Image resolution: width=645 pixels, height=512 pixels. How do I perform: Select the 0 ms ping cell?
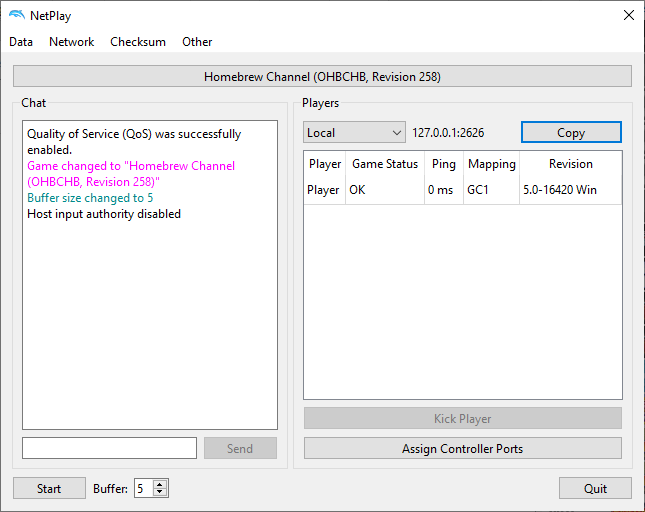[444, 190]
